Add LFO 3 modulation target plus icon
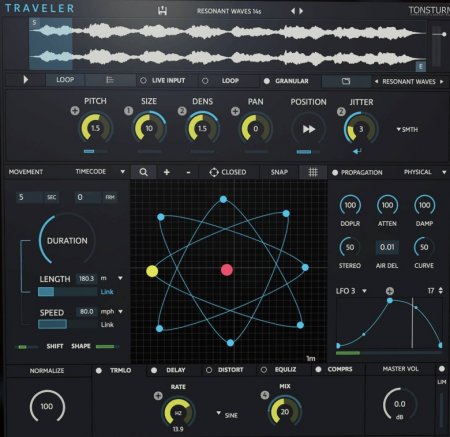The image size is (450, 437). [x=390, y=291]
